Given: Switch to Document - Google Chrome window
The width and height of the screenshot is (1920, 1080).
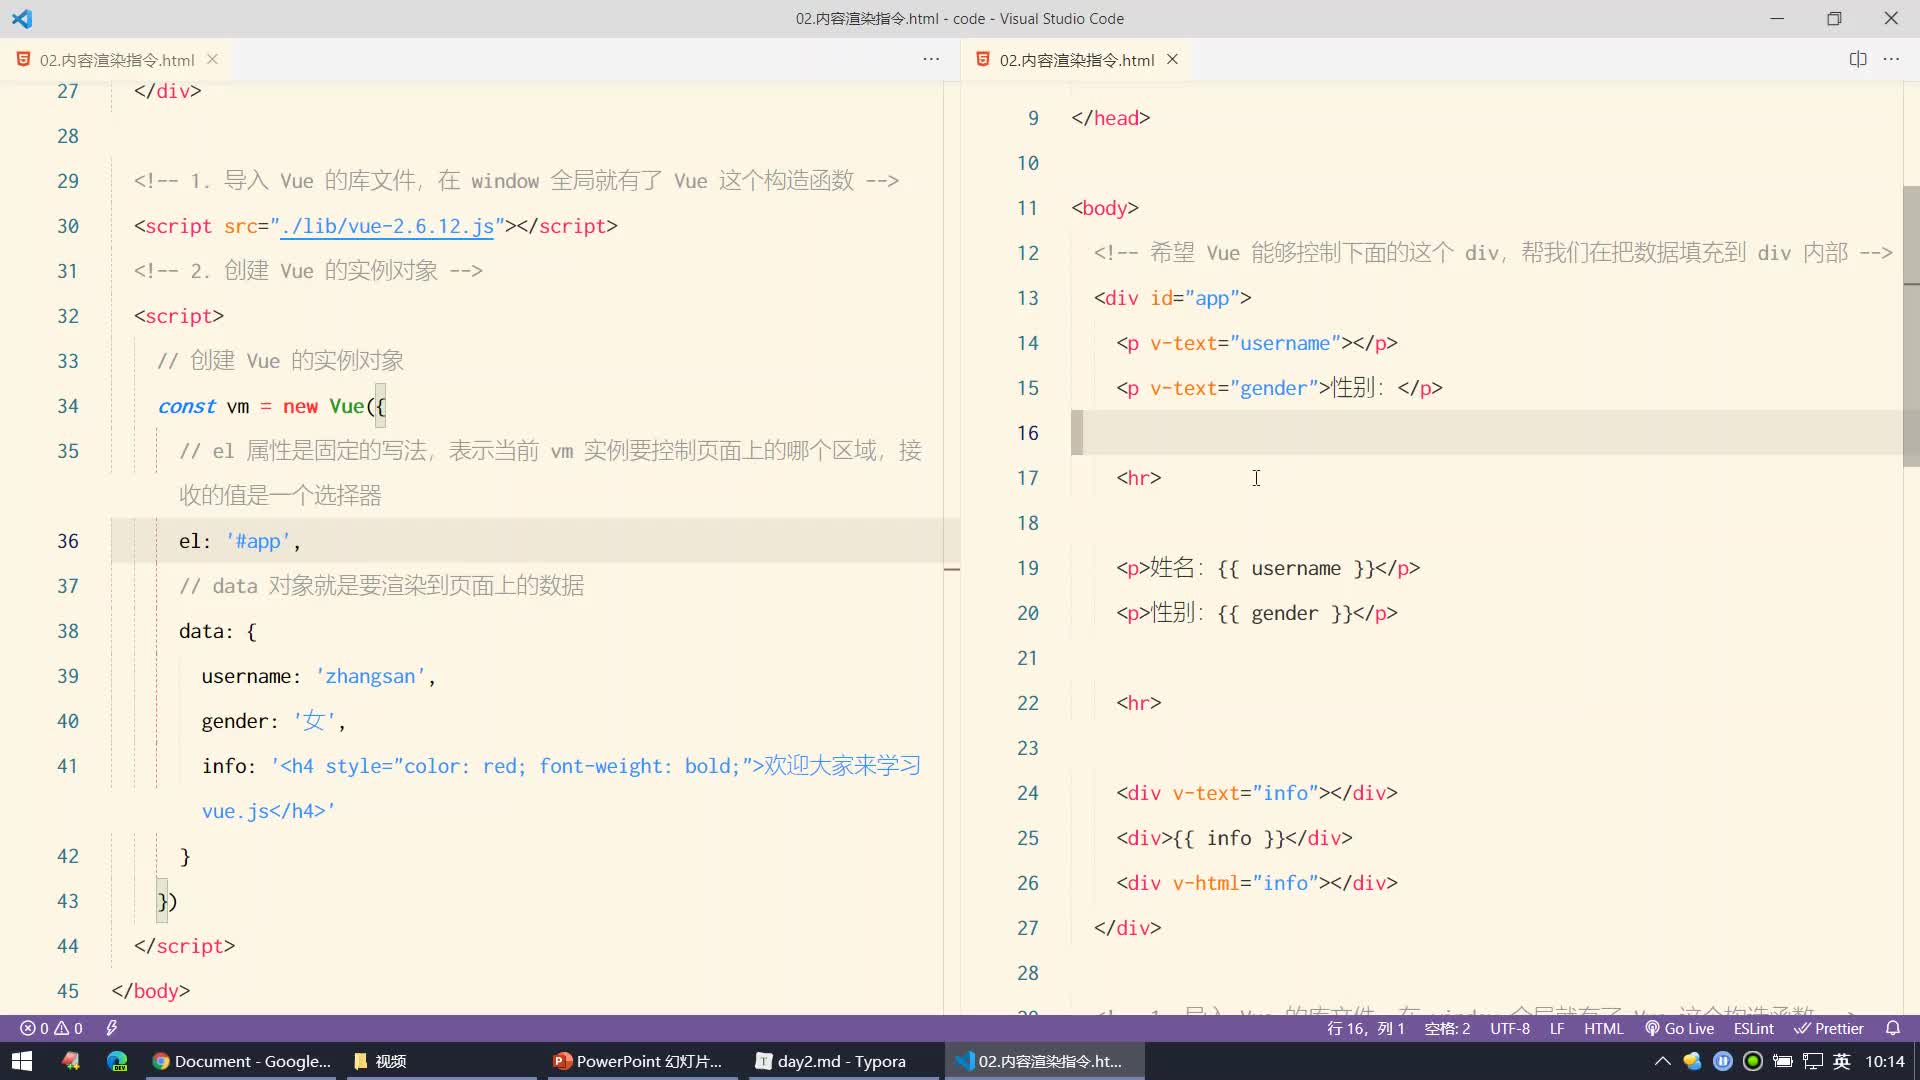Looking at the screenshot, I should click(x=242, y=1061).
